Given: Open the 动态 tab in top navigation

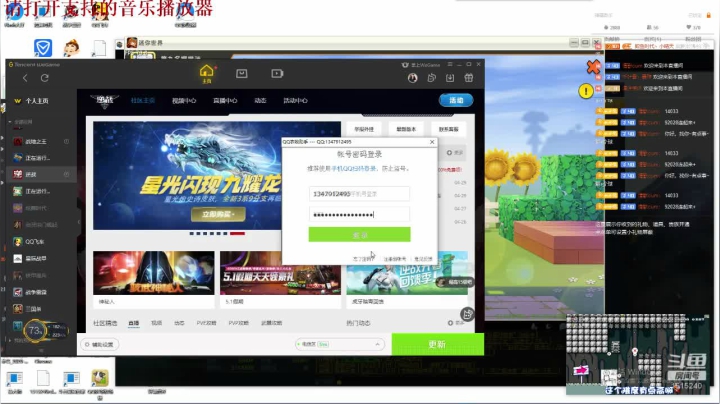Looking at the screenshot, I should pos(260,101).
